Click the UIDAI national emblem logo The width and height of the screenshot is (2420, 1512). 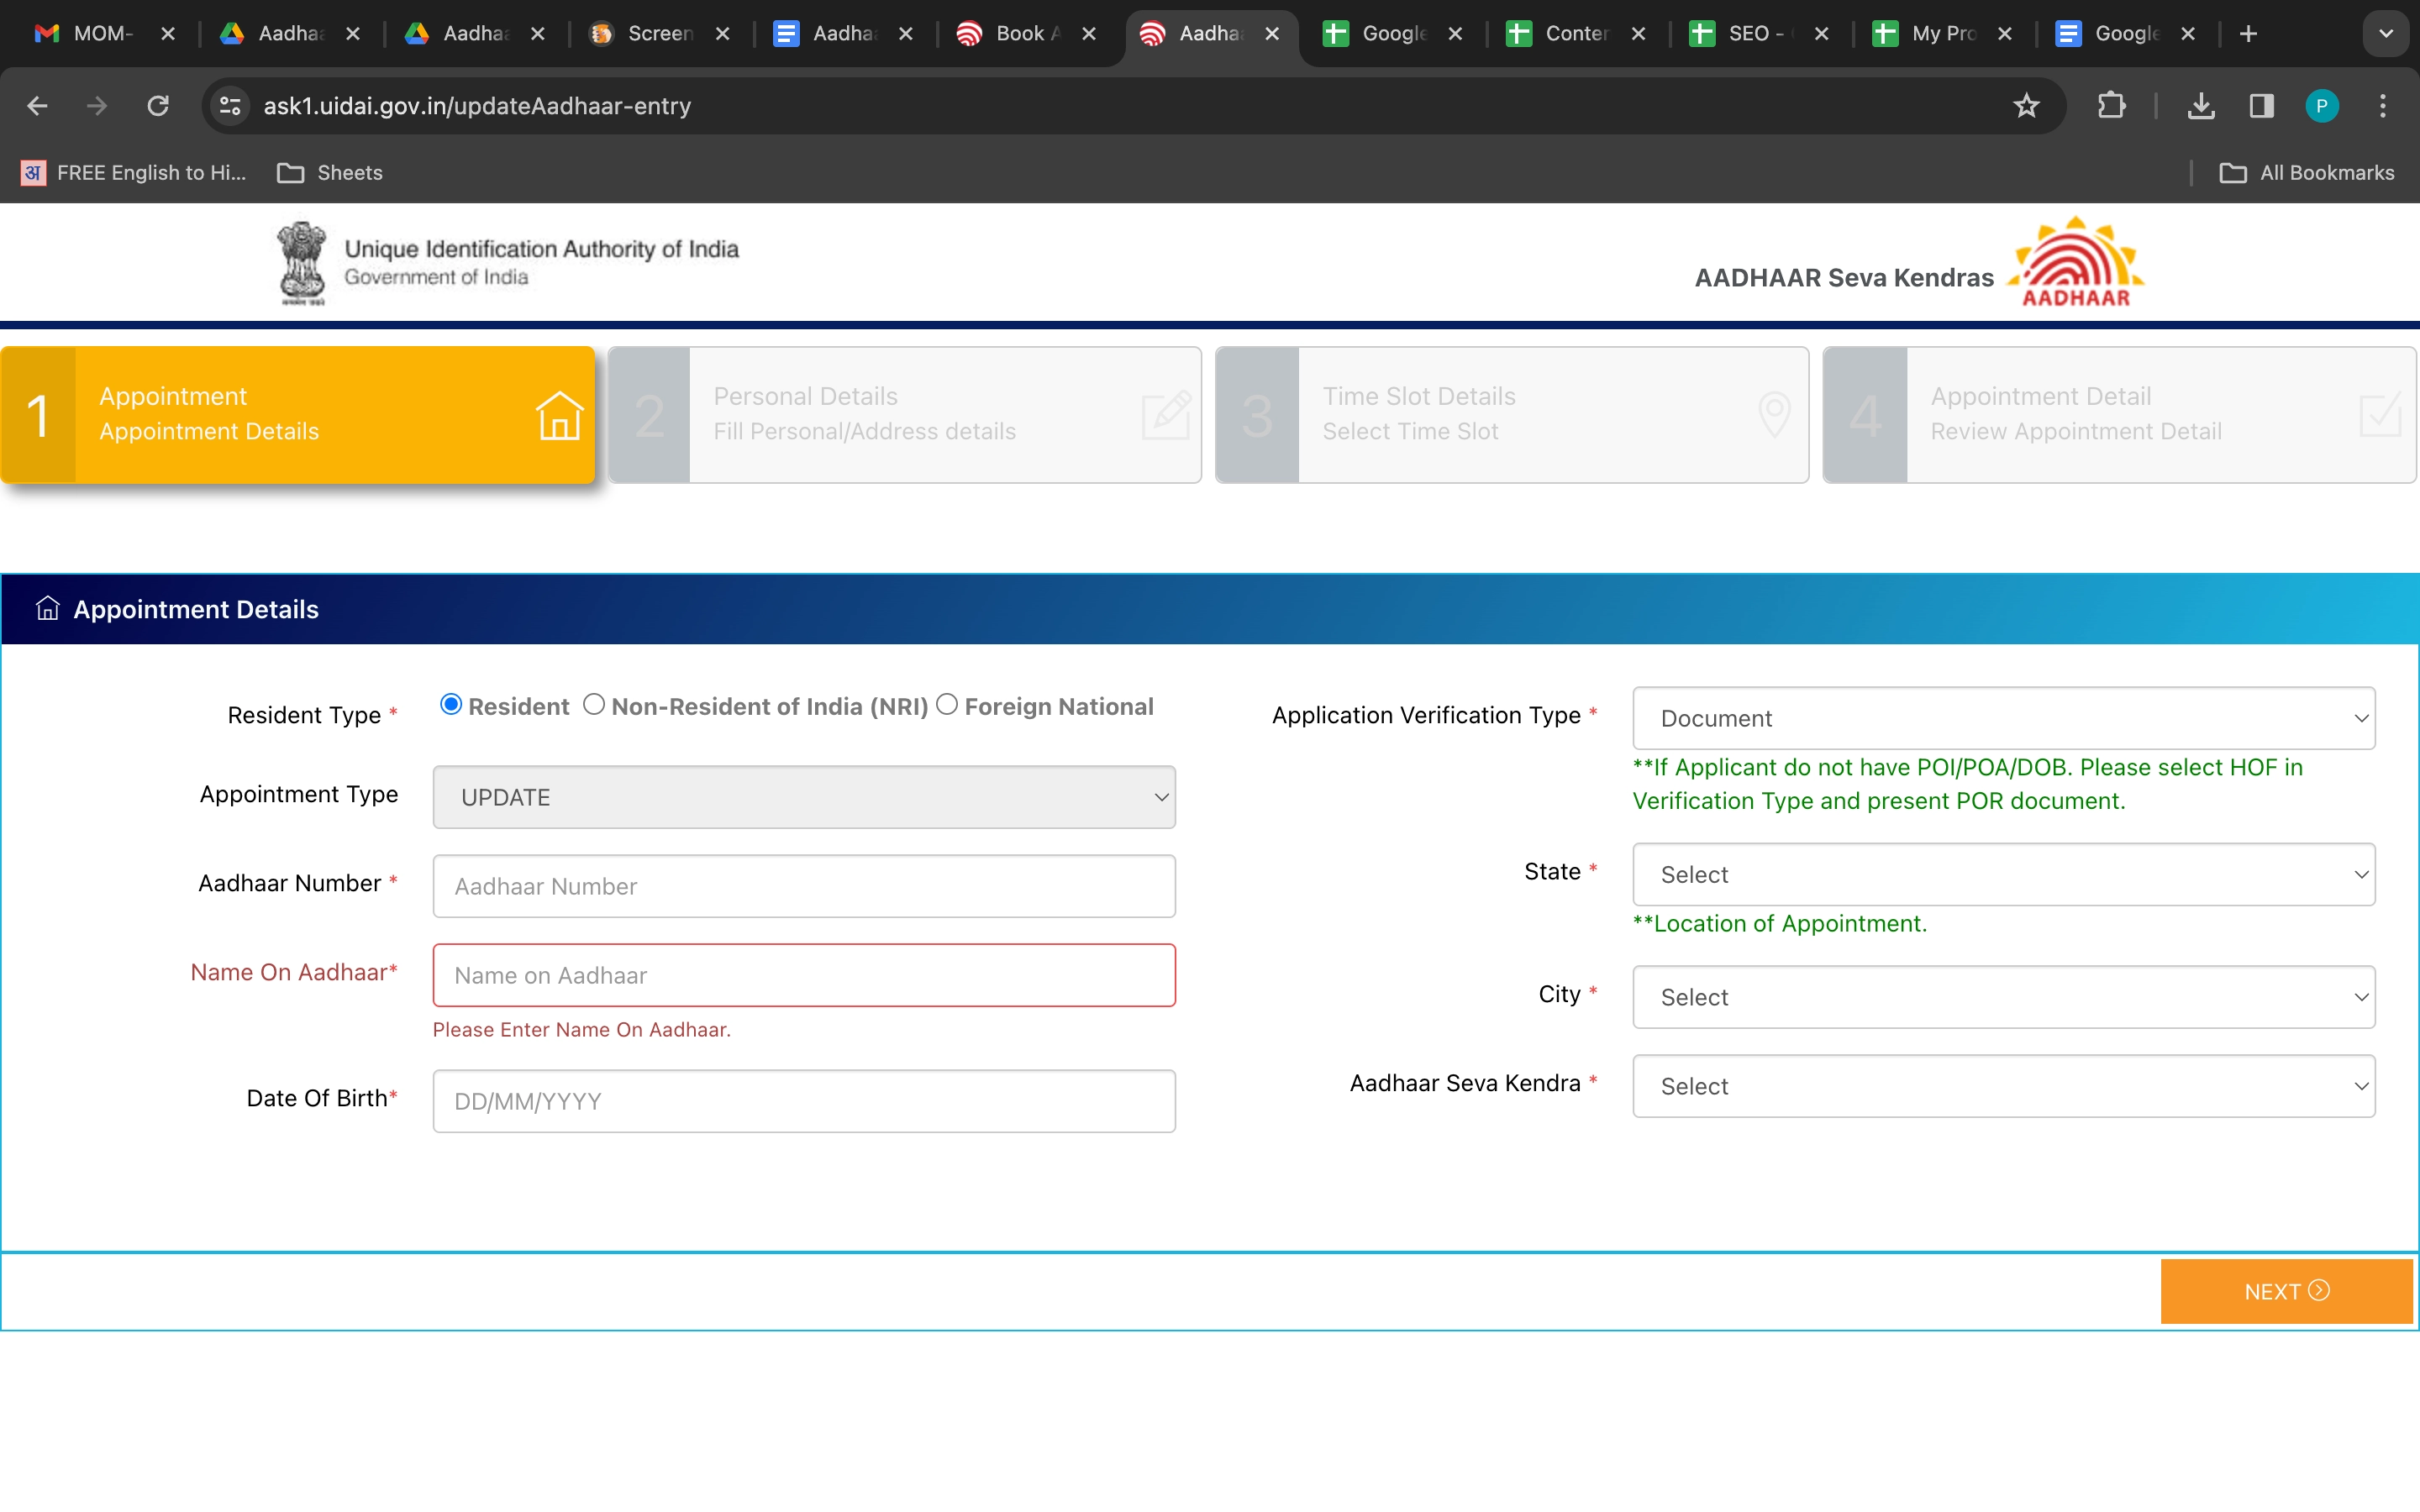pyautogui.click(x=302, y=262)
